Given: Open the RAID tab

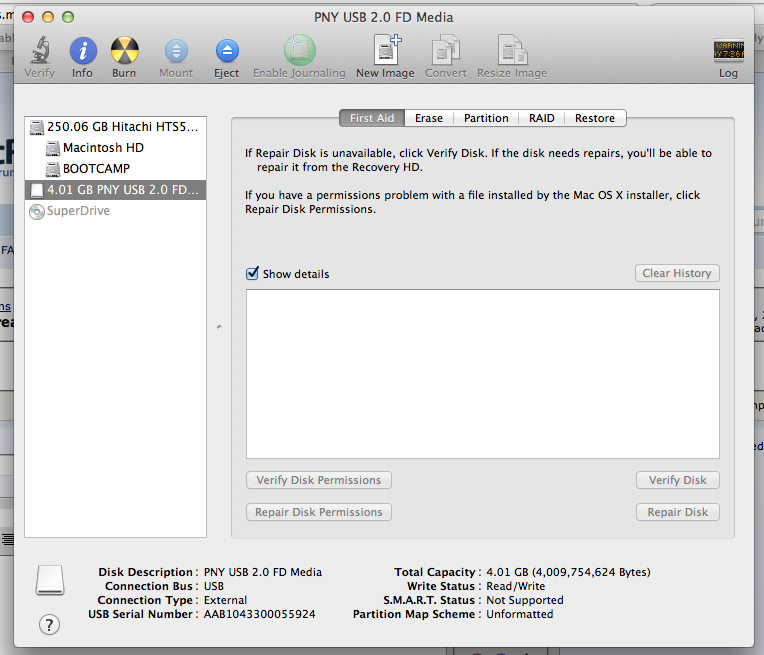Looking at the screenshot, I should [541, 118].
